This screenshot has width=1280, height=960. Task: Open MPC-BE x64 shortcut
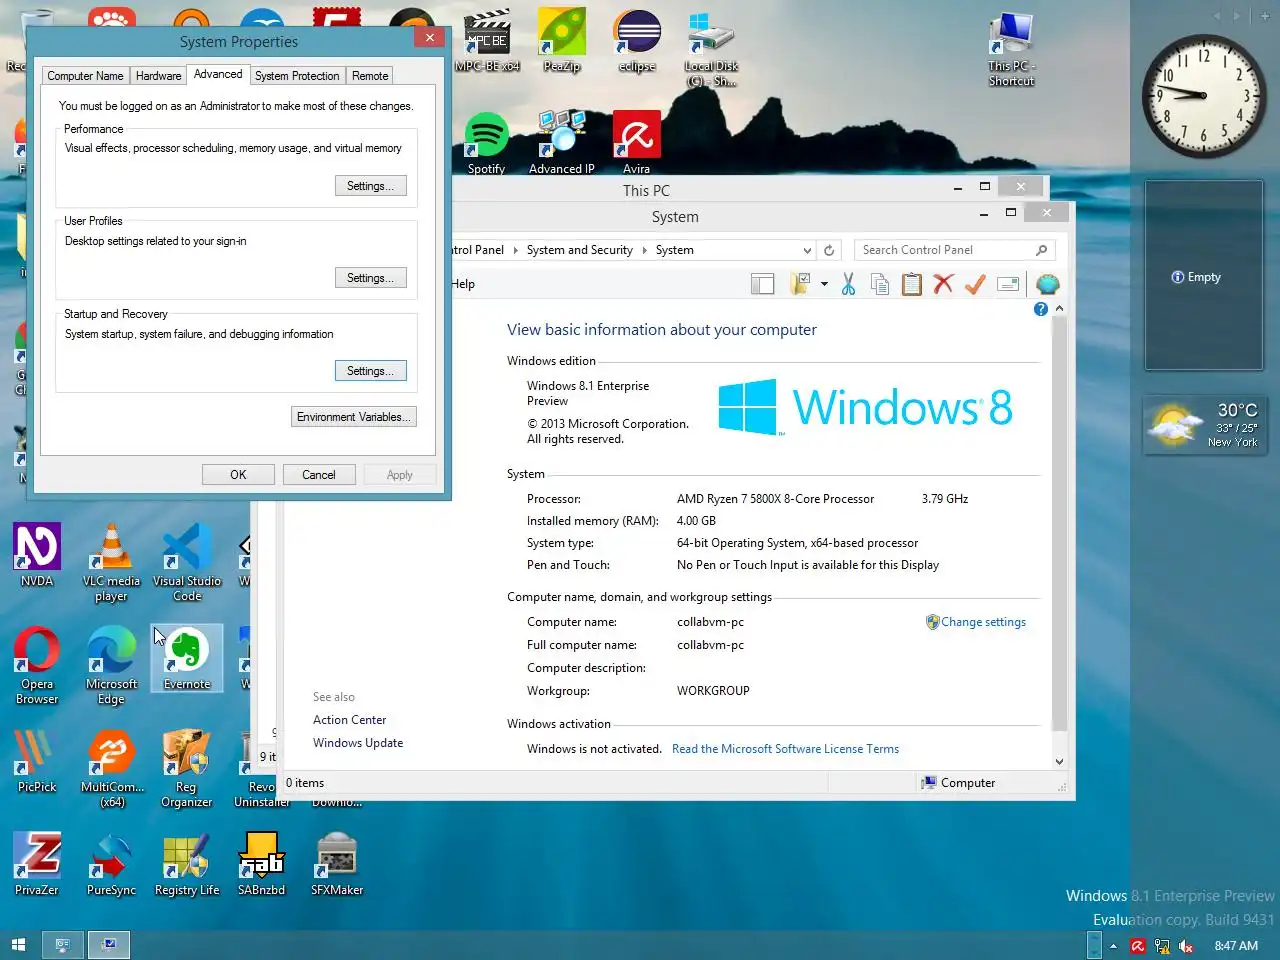(x=487, y=41)
